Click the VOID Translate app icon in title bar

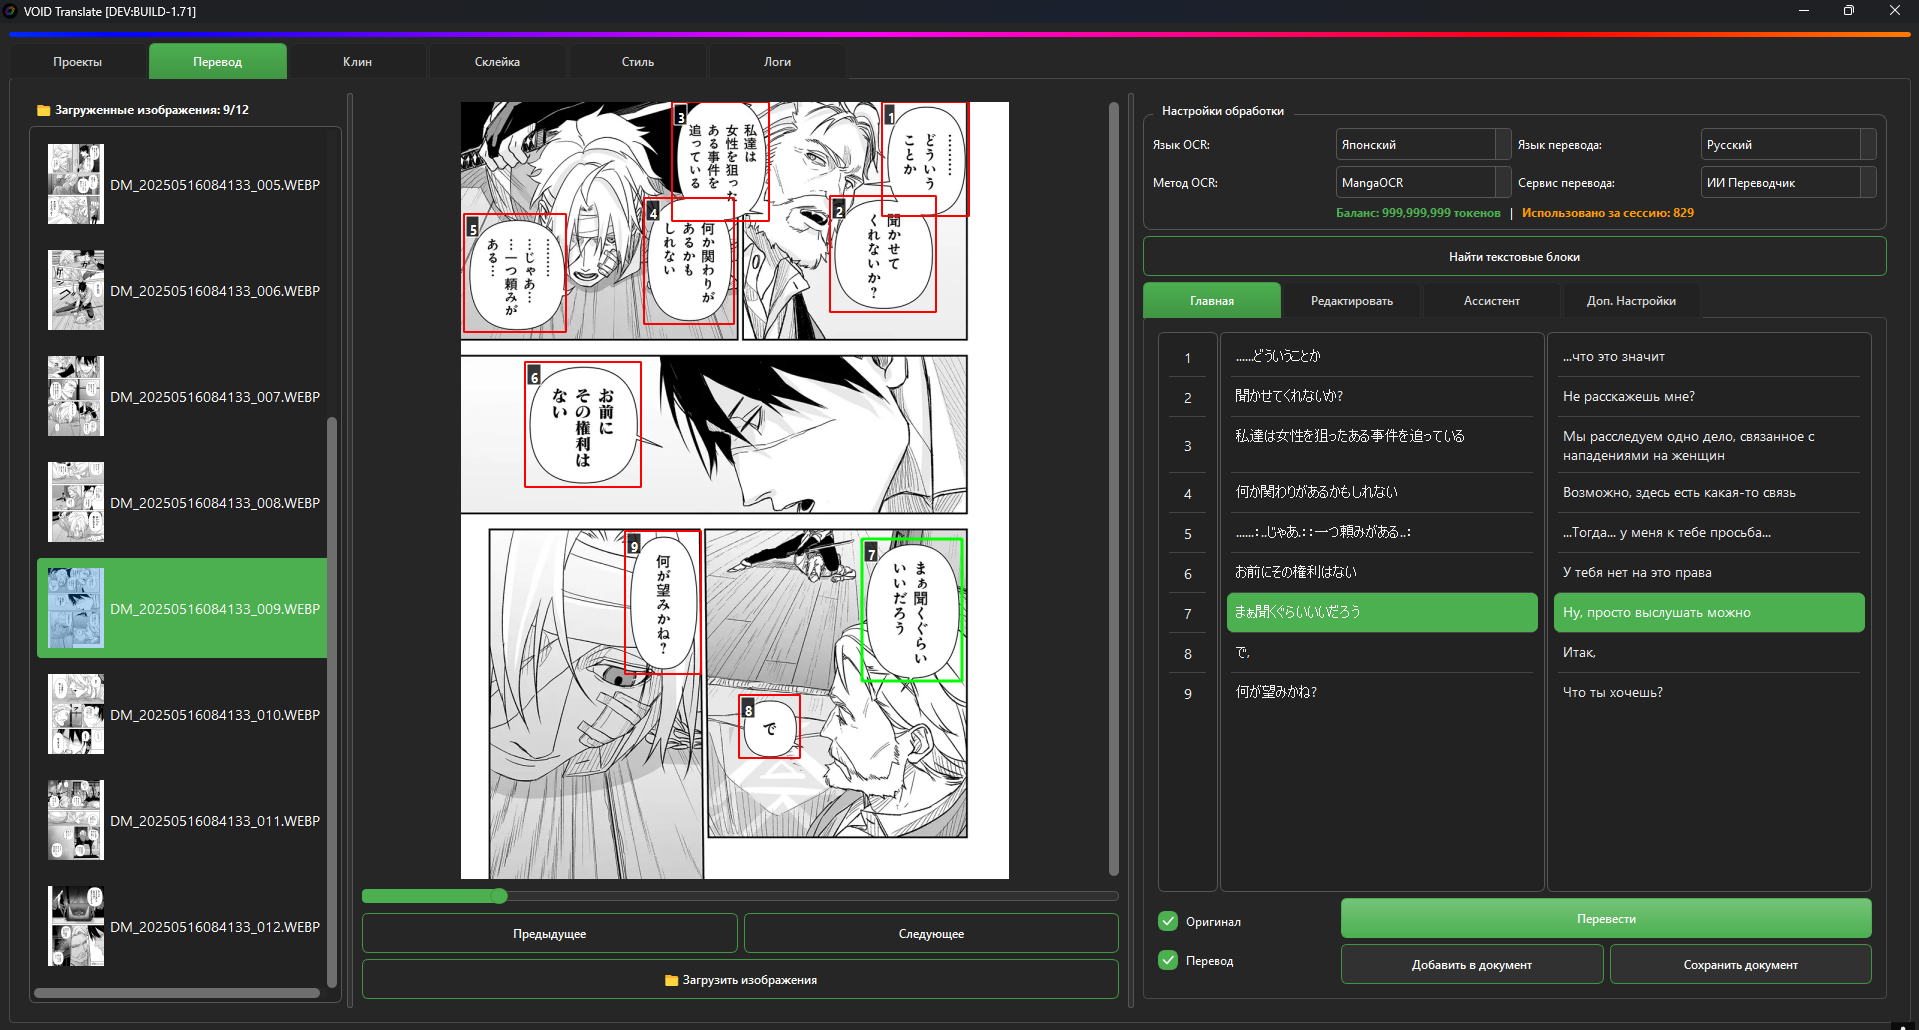click(10, 11)
